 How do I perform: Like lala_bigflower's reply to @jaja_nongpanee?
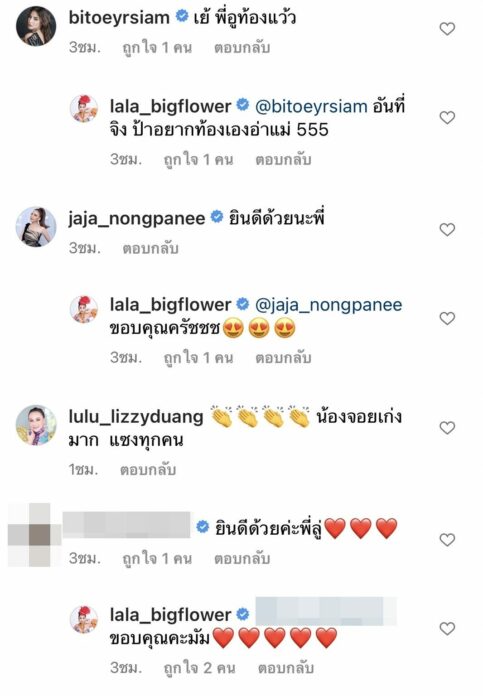(x=447, y=318)
